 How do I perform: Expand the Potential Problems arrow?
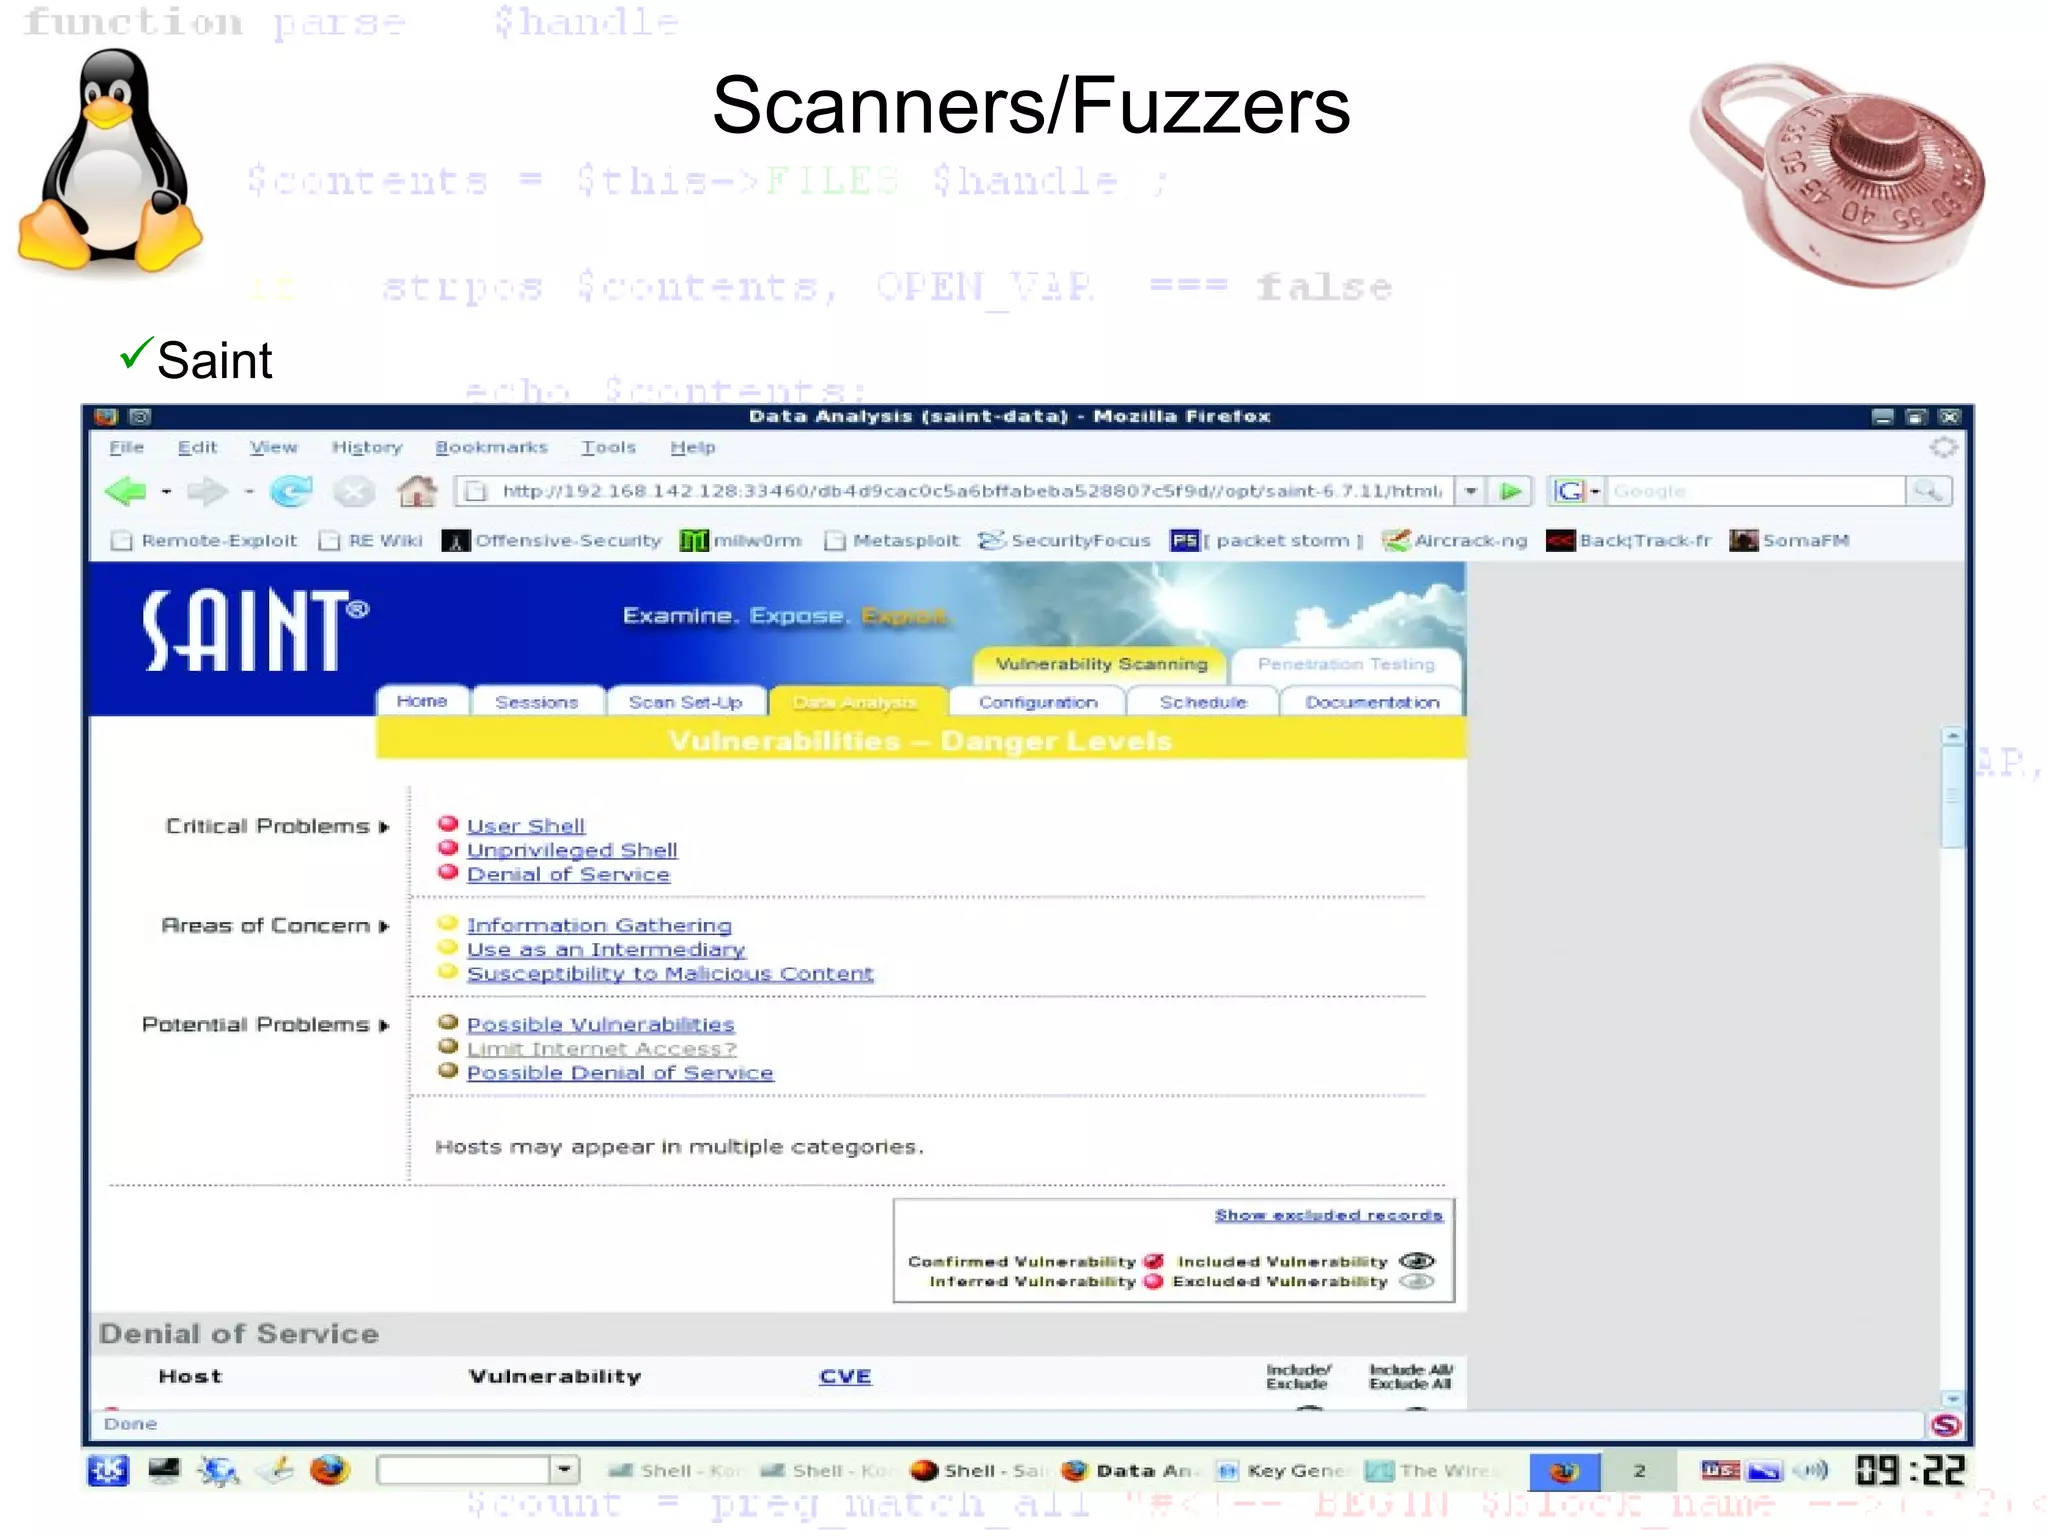tap(384, 1026)
